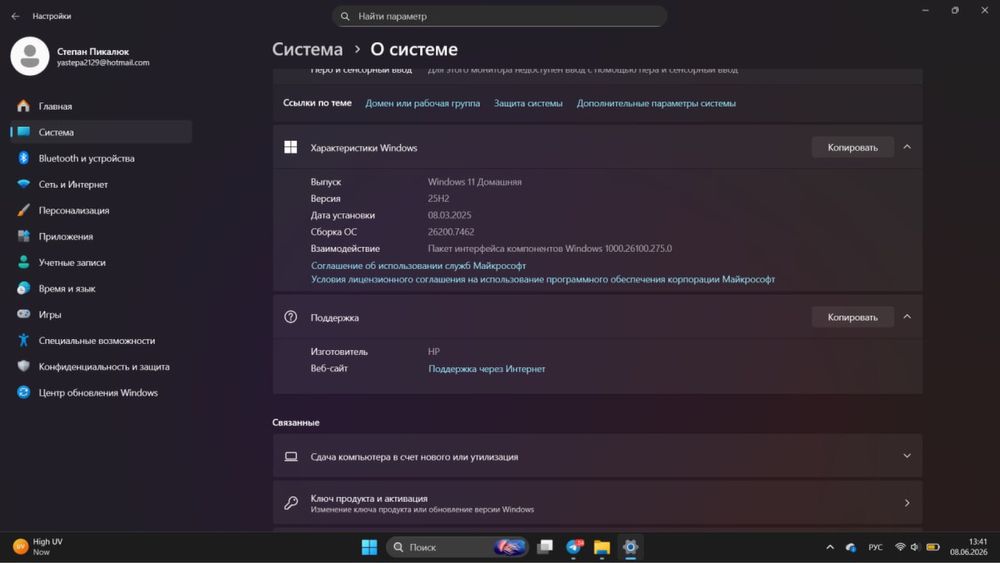Open Персонализация settings
This screenshot has width=1000, height=563.
(101, 210)
